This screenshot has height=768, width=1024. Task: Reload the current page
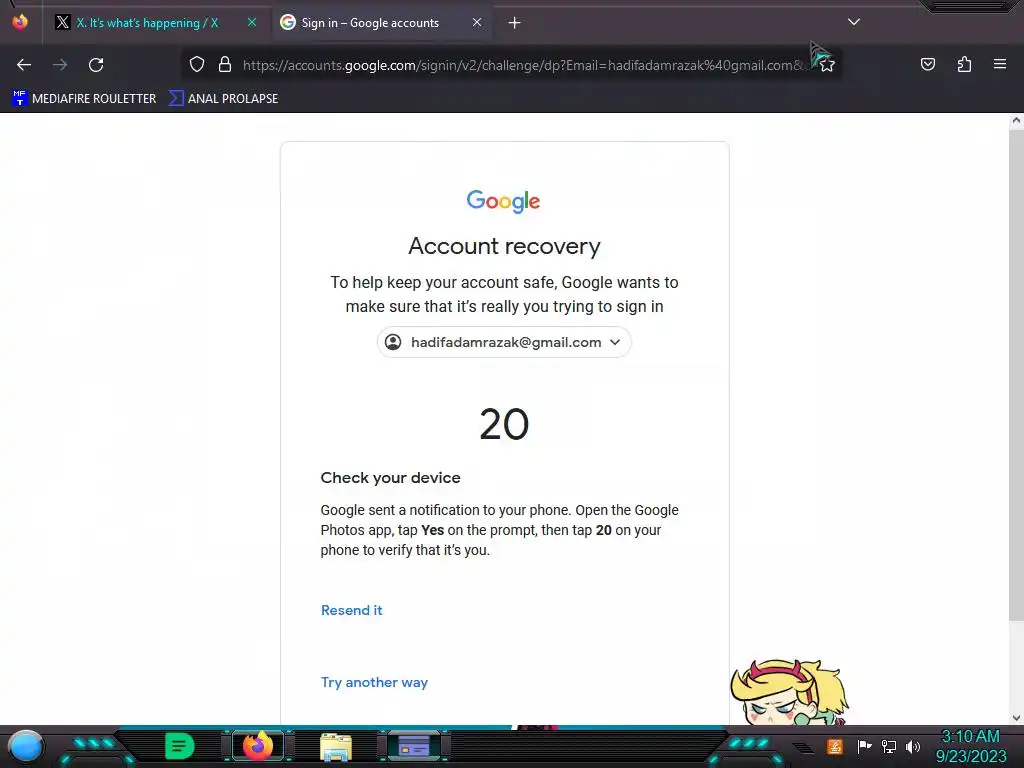click(96, 65)
